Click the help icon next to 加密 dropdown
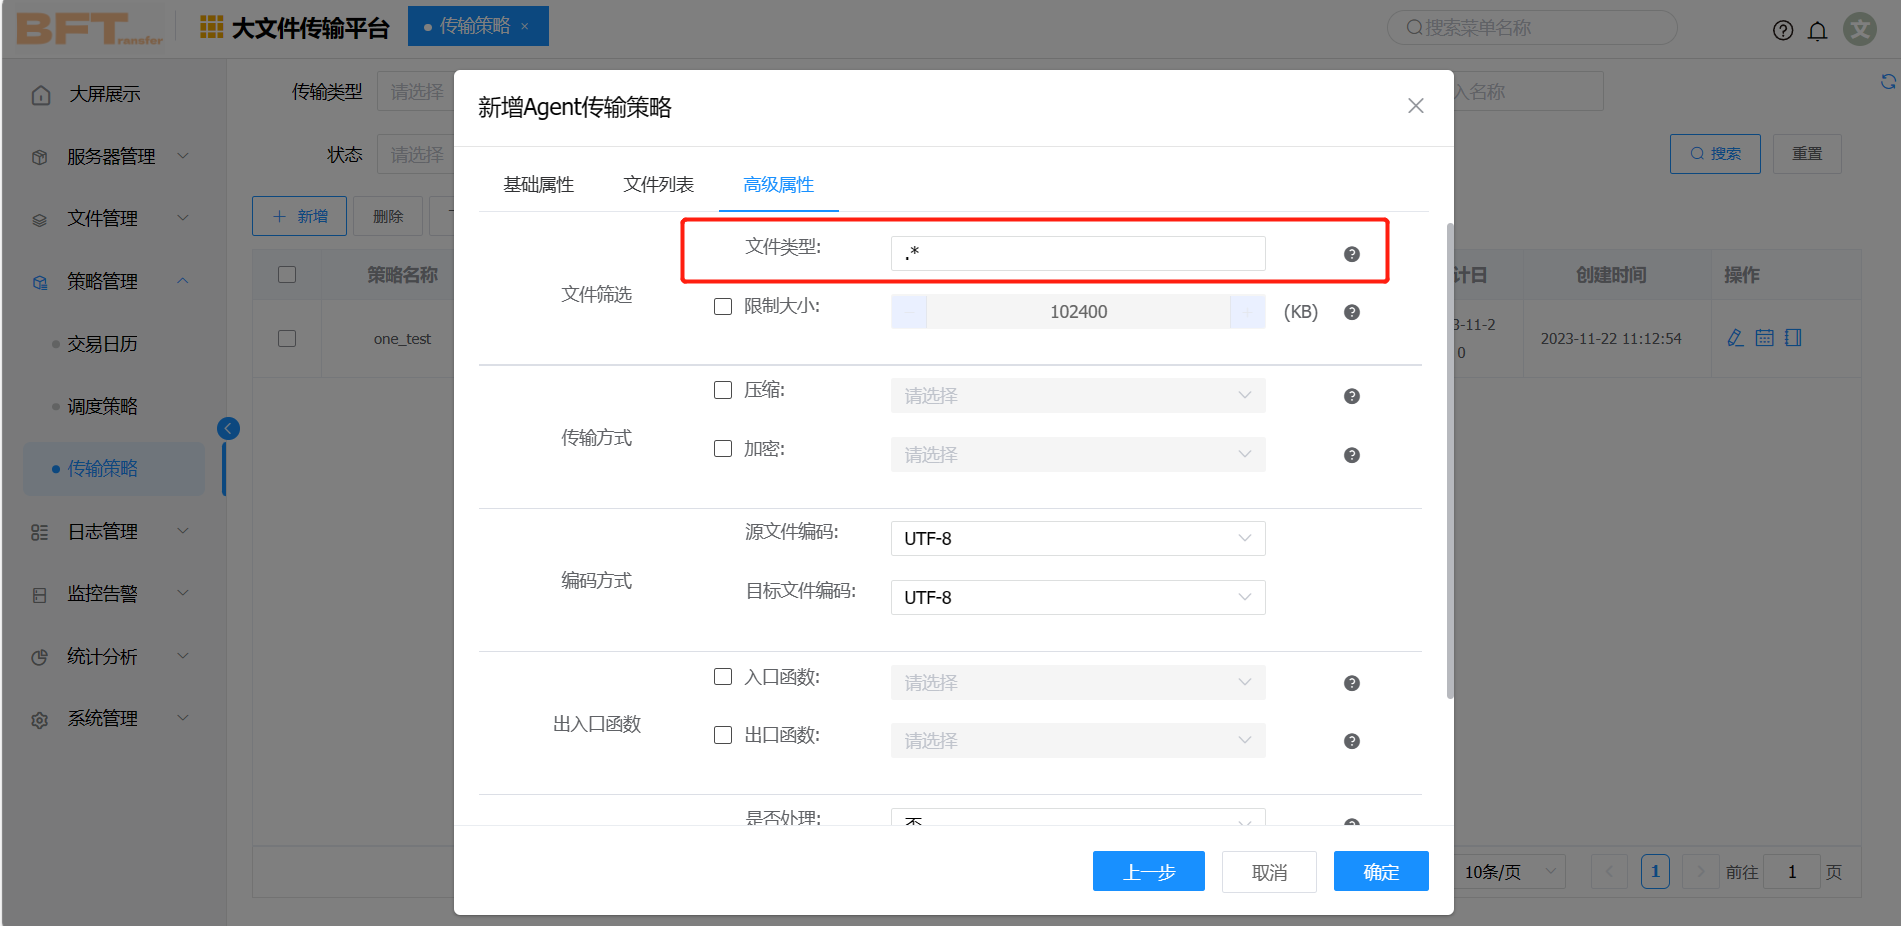 pyautogui.click(x=1351, y=455)
